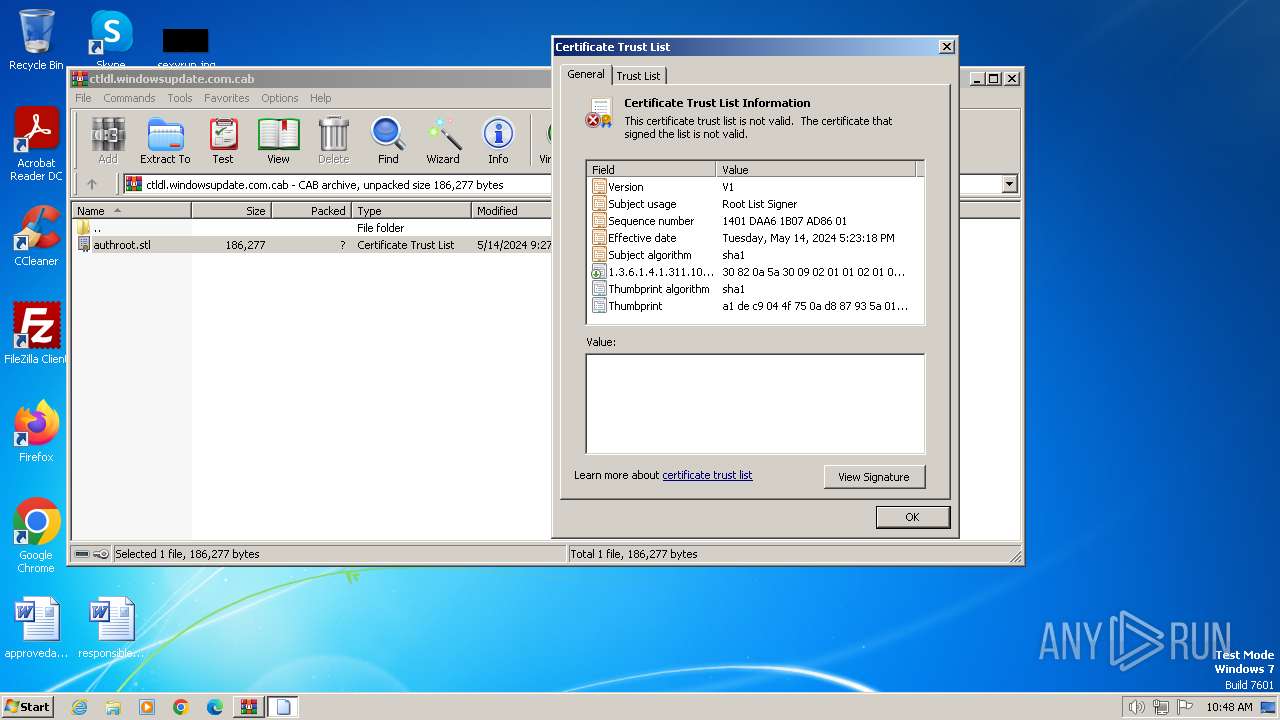Click the taskbar clock showing 10:48 AM
Viewport: 1280px width, 720px height.
[1229, 707]
